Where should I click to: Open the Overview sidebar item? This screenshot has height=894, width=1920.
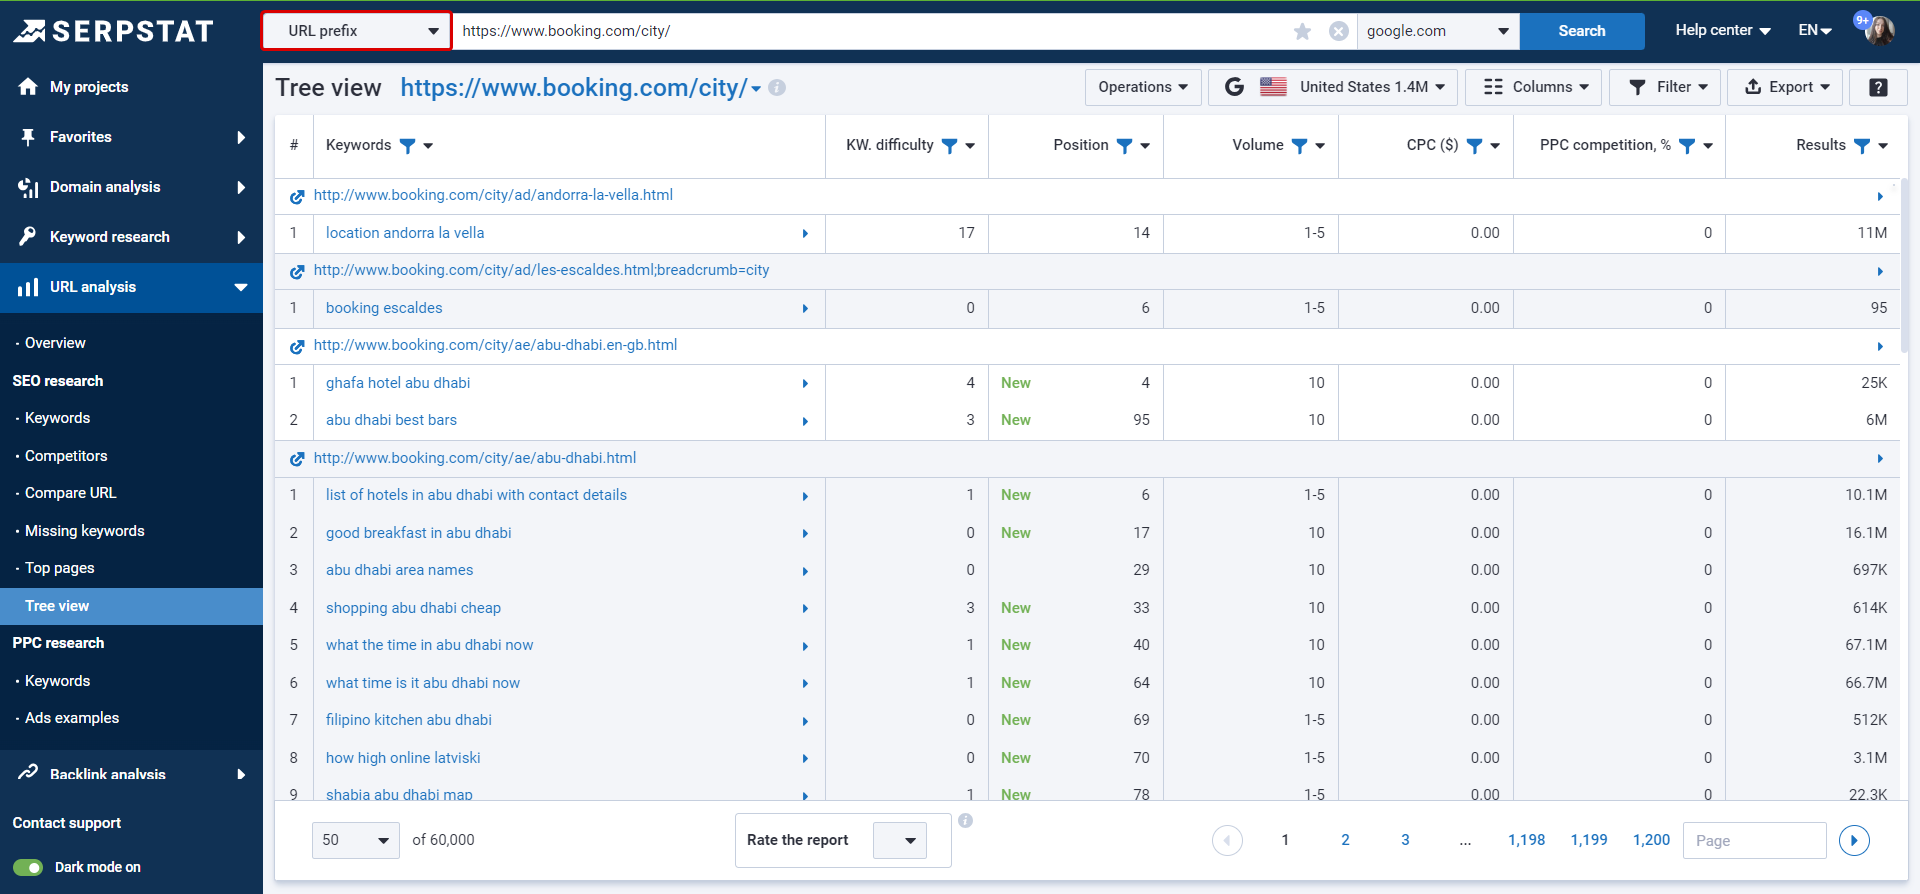pyautogui.click(x=55, y=343)
